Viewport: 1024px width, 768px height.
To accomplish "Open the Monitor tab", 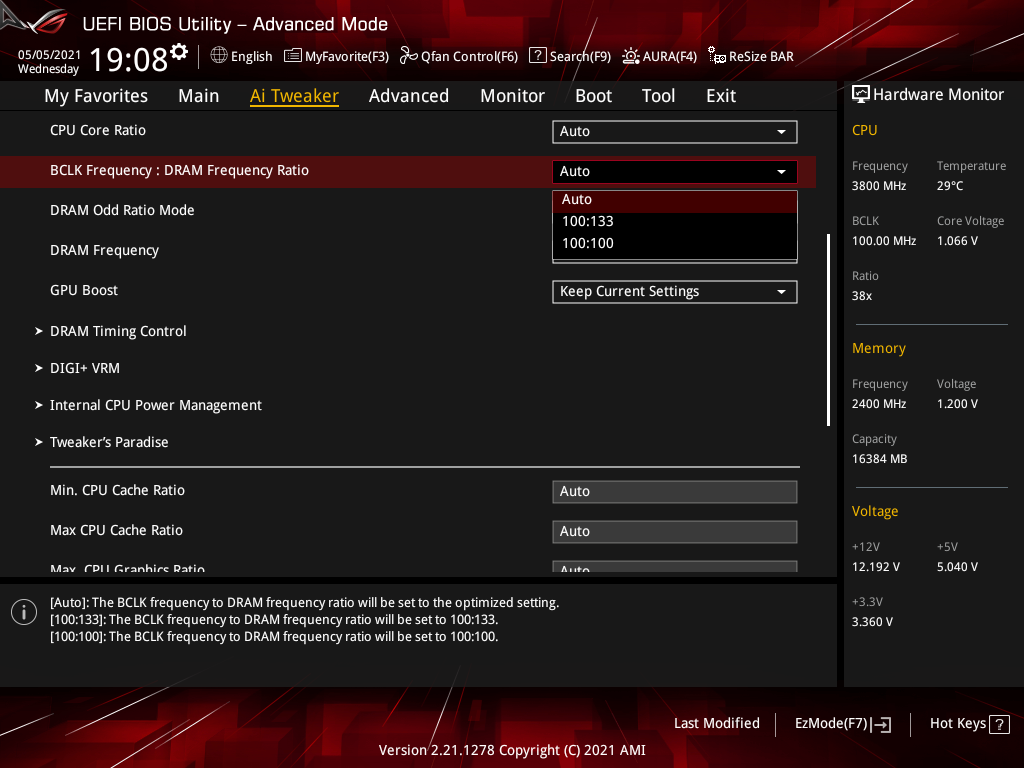I will [513, 96].
